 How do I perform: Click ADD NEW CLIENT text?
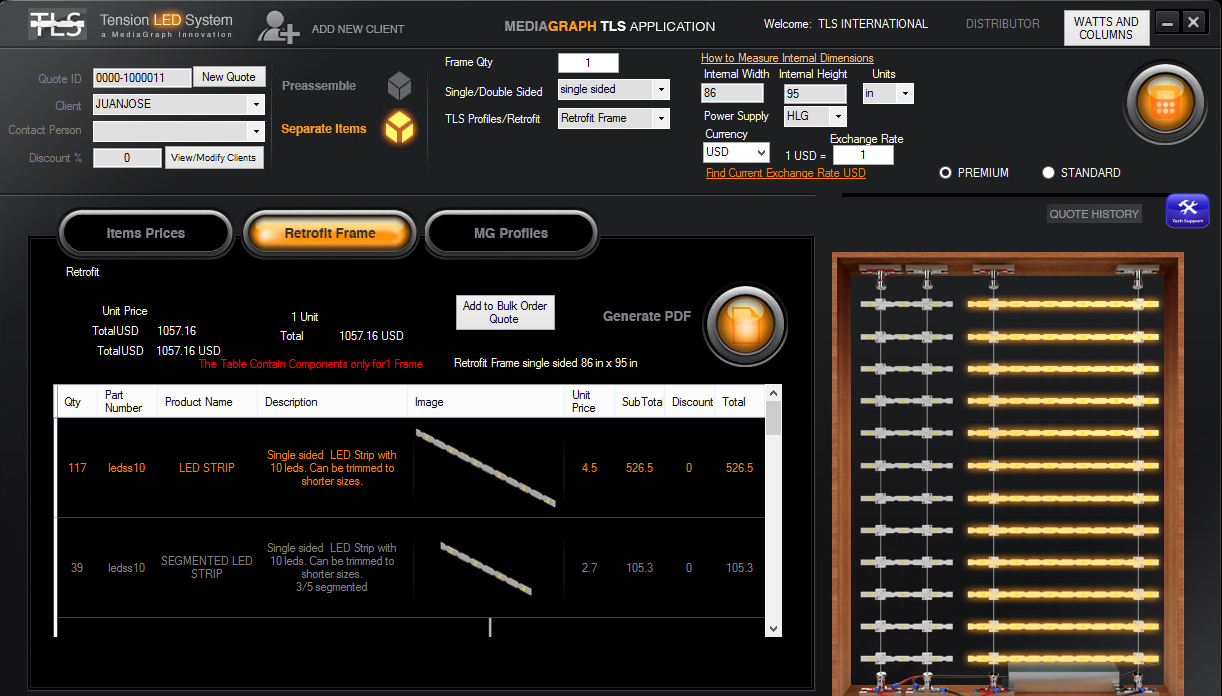coord(358,29)
